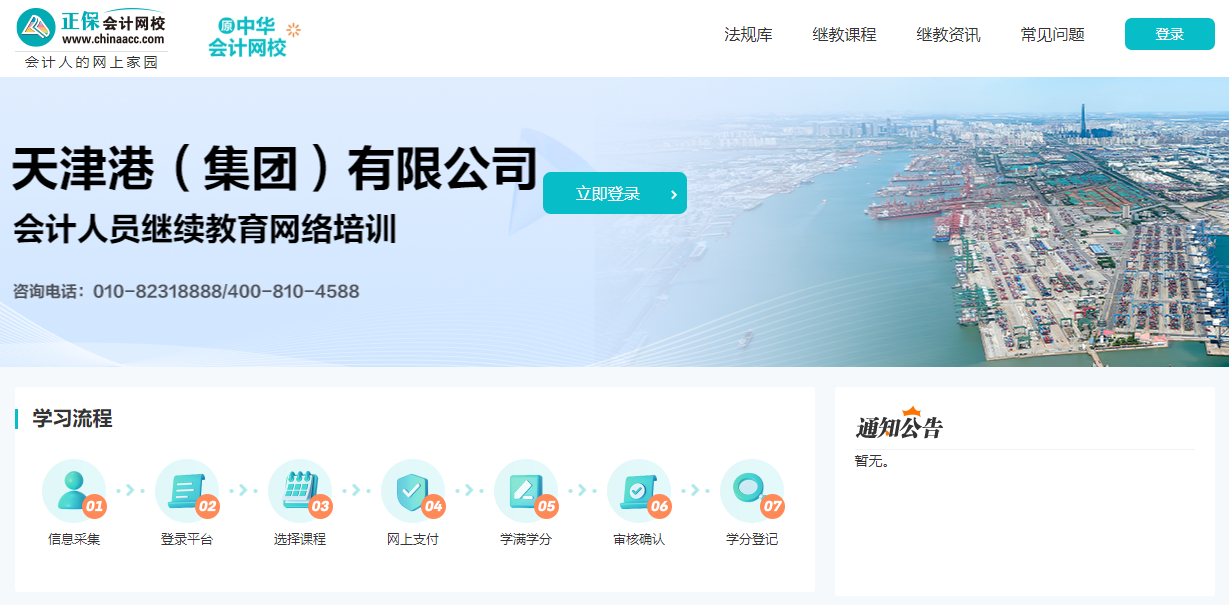Click the 中华会计网校 logo
Screen dimensions: 1229x605
[x=254, y=37]
